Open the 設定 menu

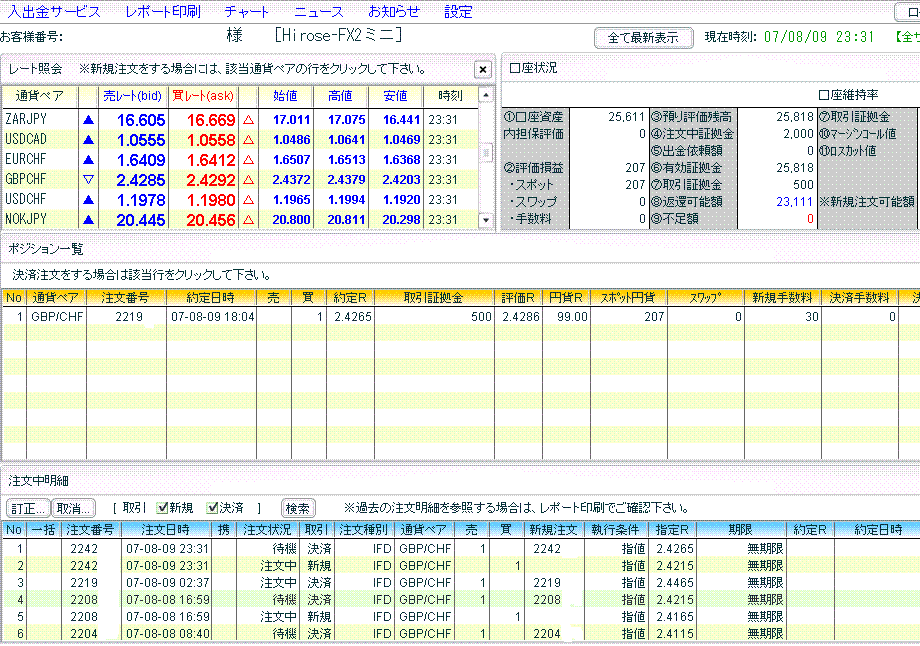point(458,12)
